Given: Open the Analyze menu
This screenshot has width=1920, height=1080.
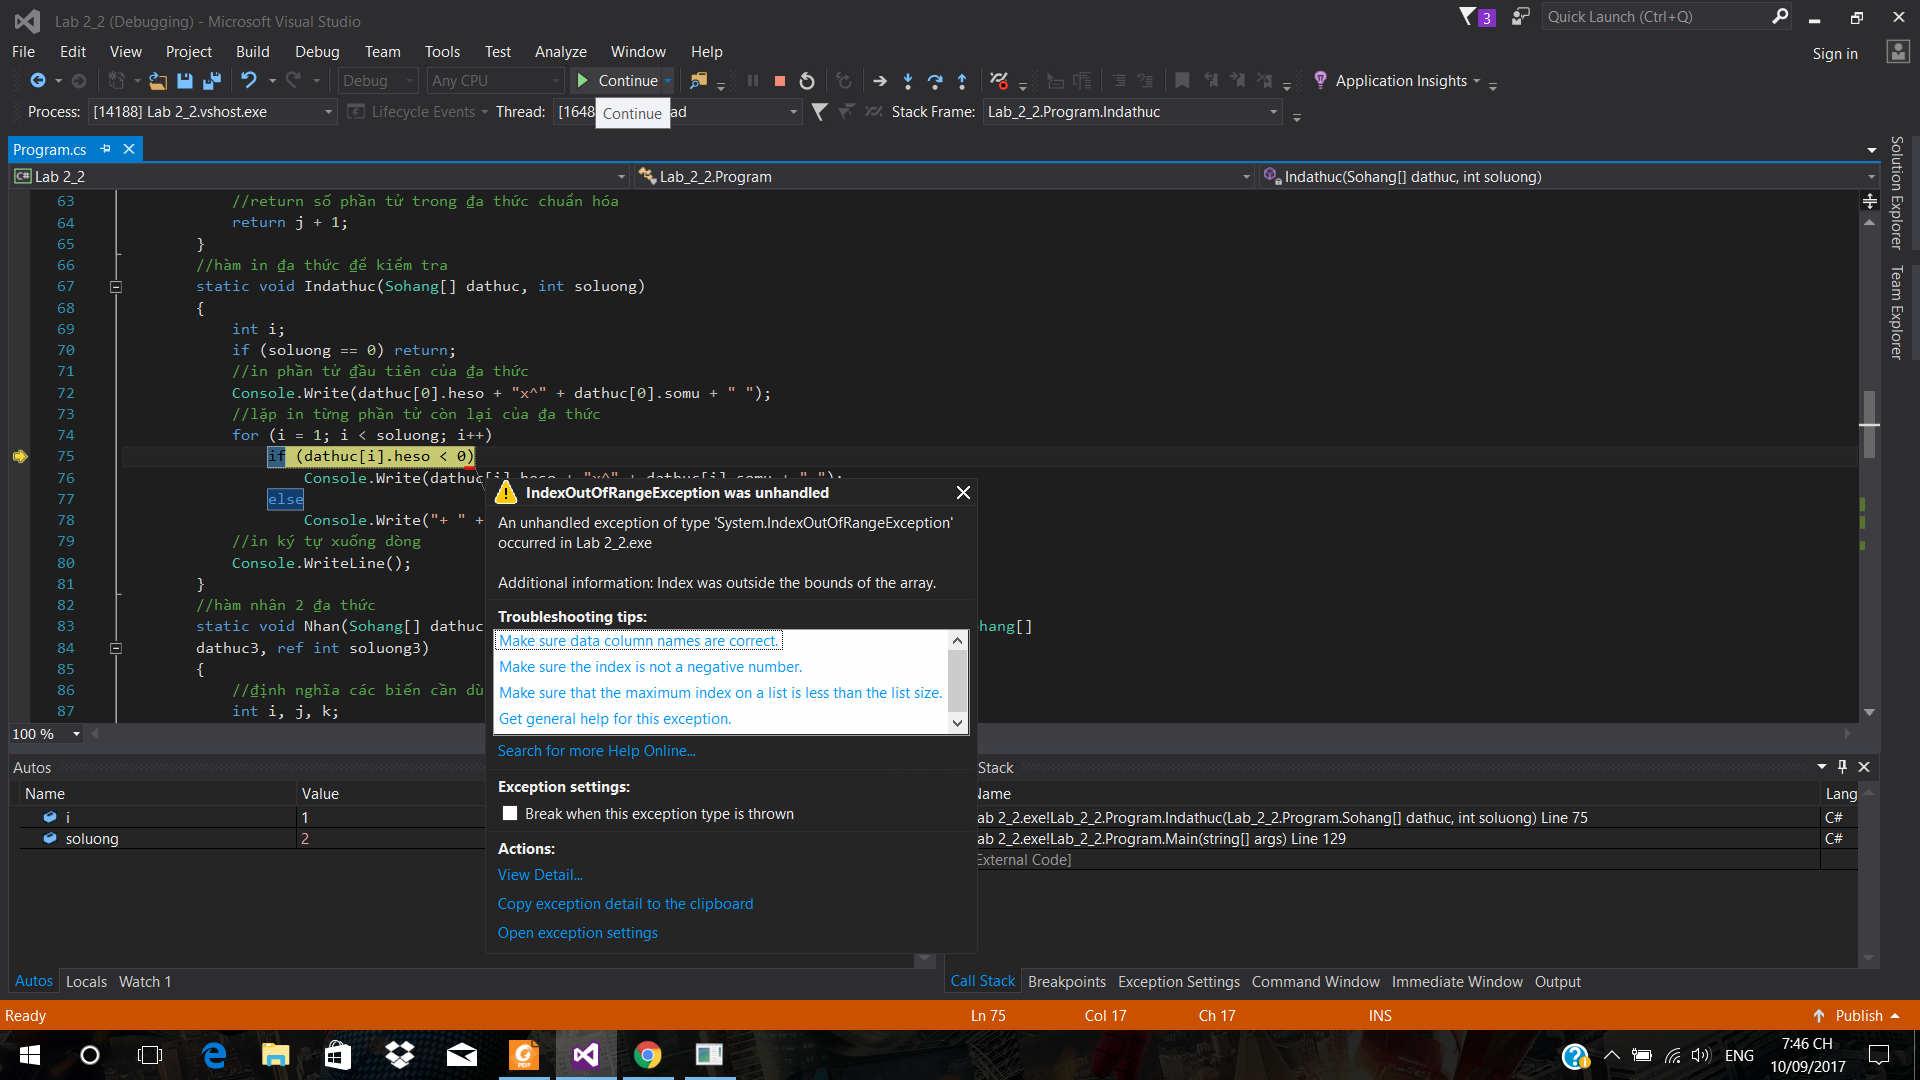Looking at the screenshot, I should pos(560,52).
